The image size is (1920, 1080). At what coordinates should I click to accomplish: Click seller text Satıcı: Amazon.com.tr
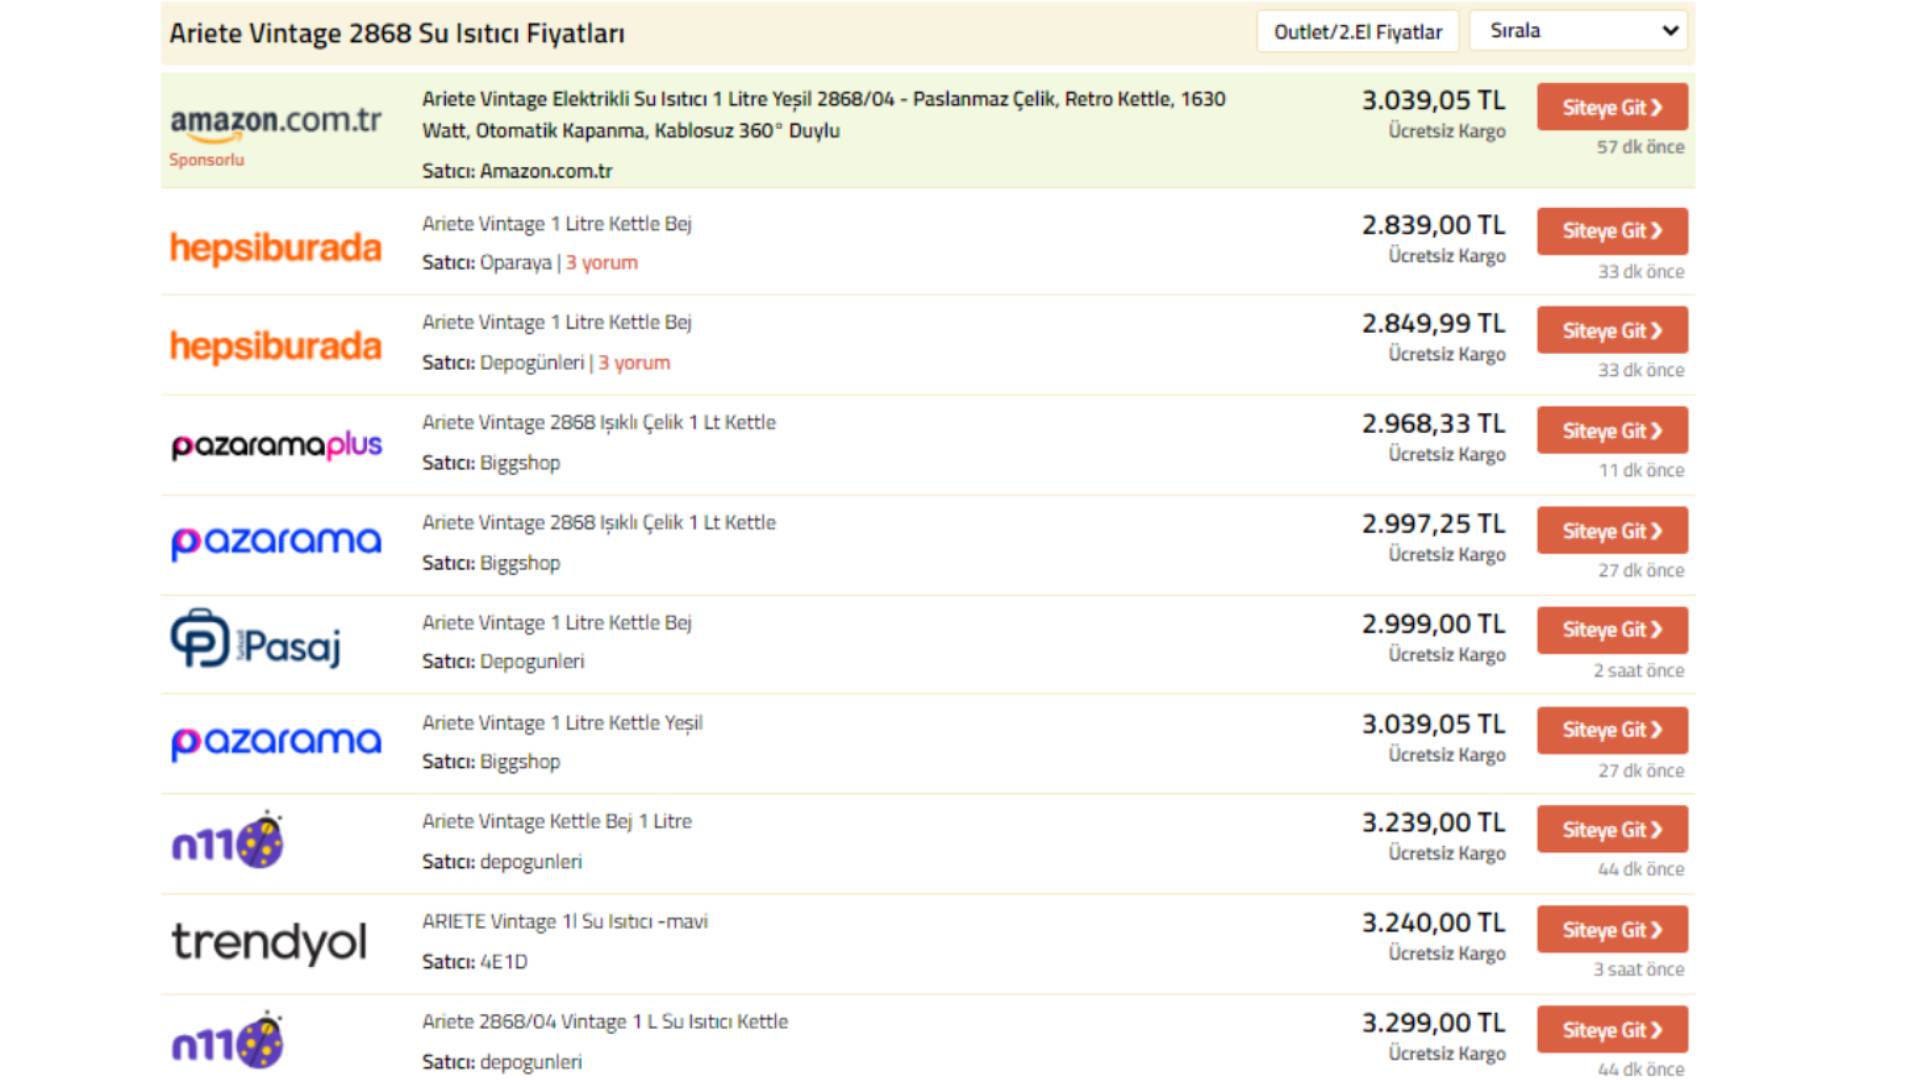(517, 171)
